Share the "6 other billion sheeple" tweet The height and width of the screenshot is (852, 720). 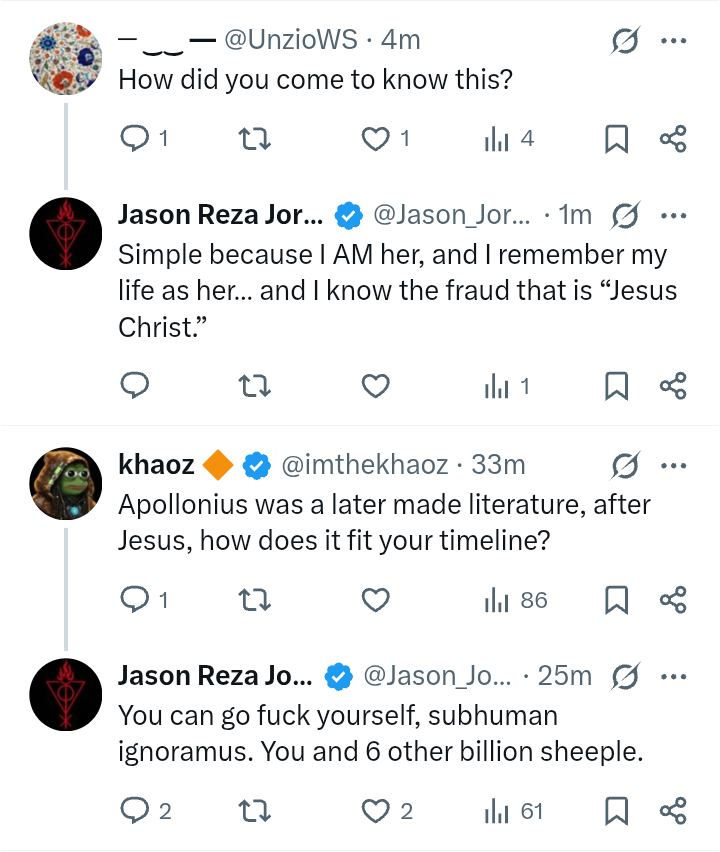pos(673,811)
